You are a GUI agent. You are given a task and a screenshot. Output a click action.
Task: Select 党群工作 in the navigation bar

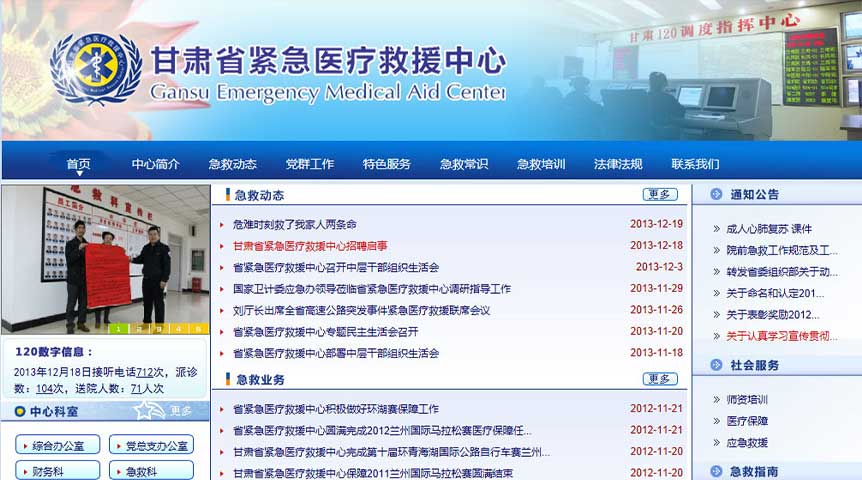[x=310, y=164]
